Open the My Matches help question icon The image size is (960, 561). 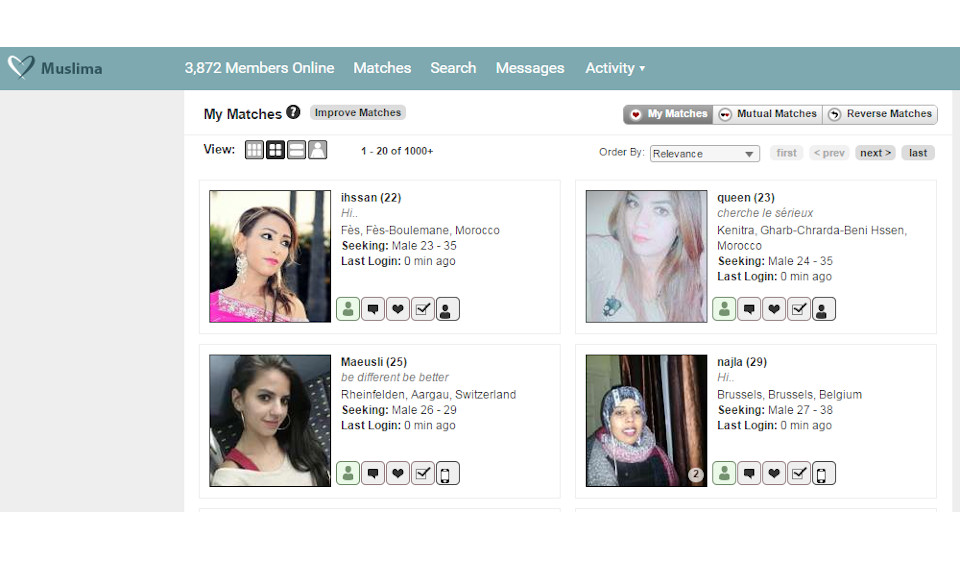[x=293, y=113]
